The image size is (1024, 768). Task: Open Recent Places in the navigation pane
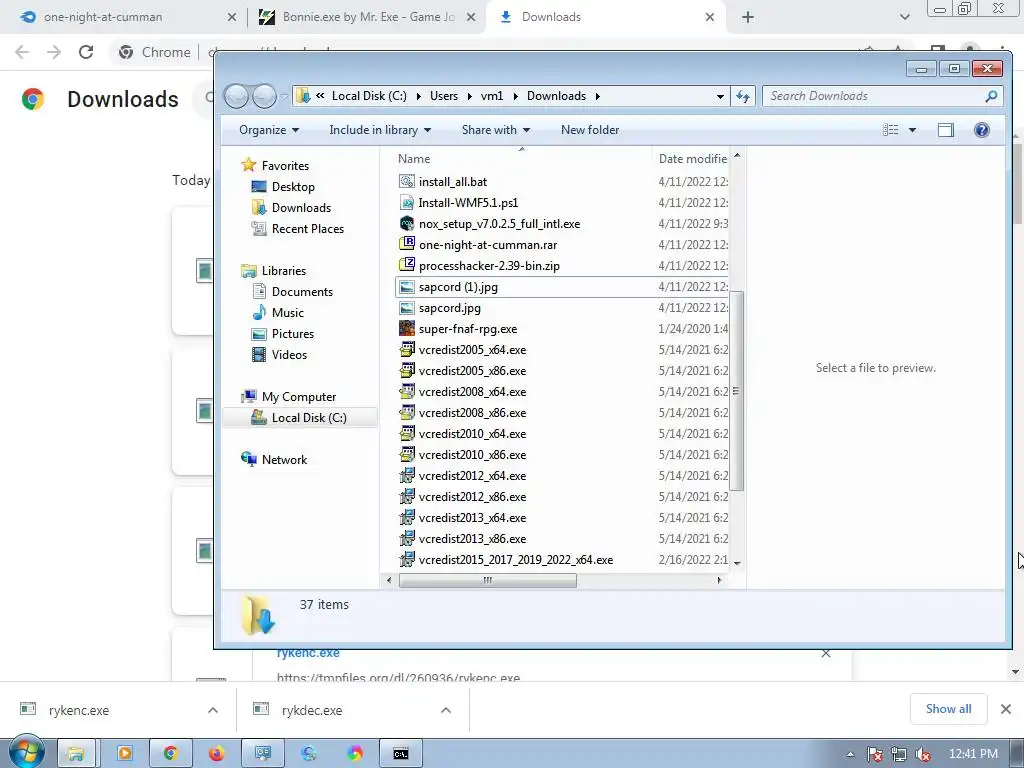pyautogui.click(x=308, y=229)
